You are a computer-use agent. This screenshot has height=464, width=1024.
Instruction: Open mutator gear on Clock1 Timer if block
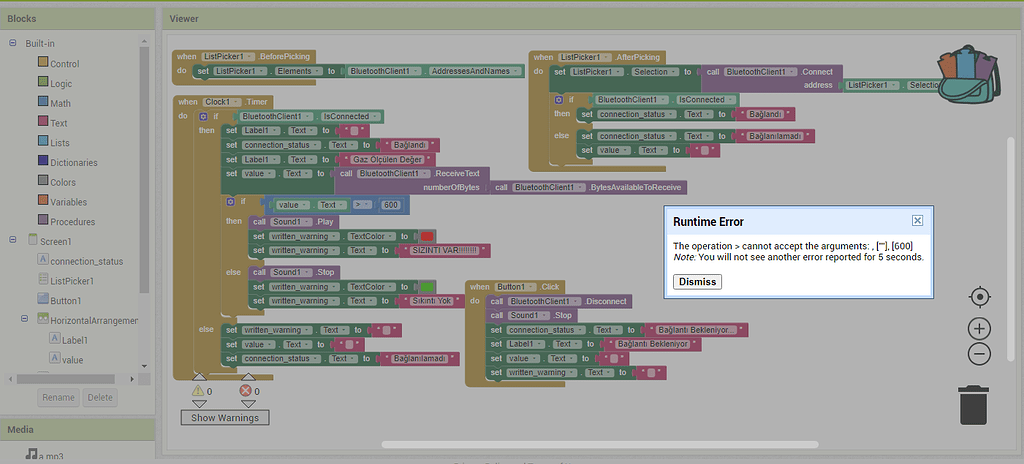(x=203, y=117)
